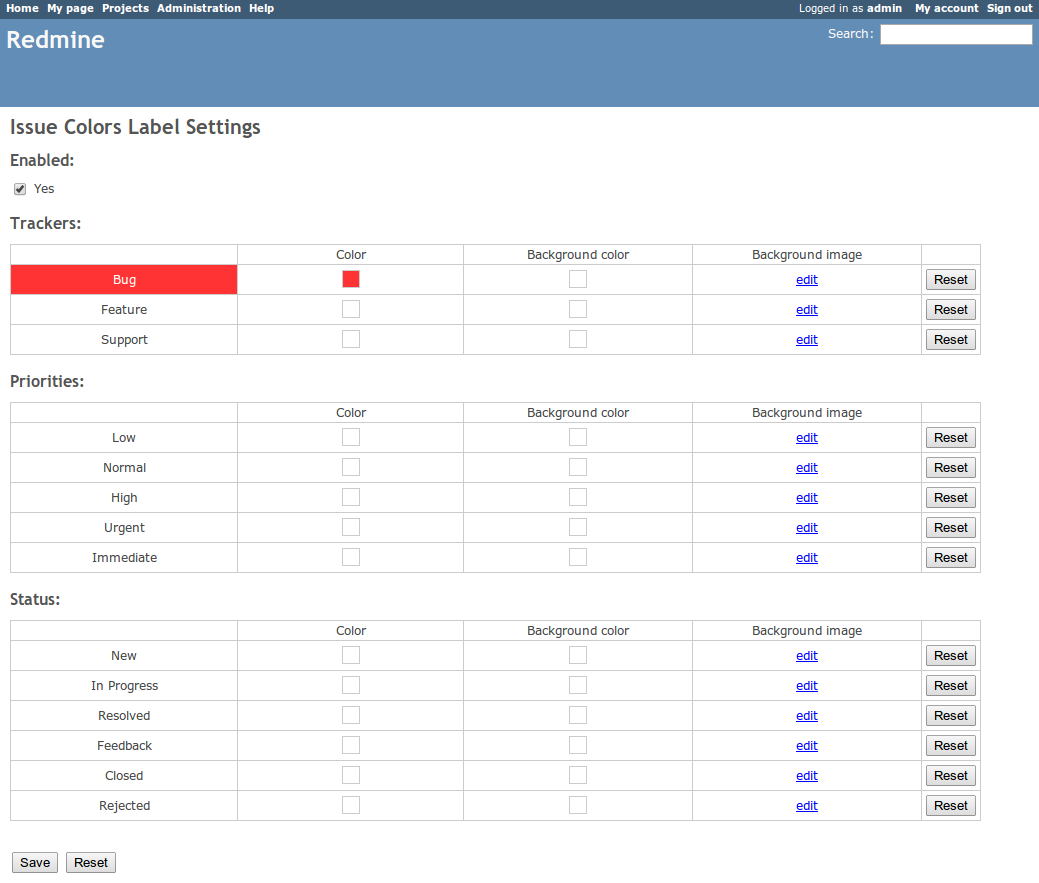Pick Background color for In Progress status

[x=578, y=685]
